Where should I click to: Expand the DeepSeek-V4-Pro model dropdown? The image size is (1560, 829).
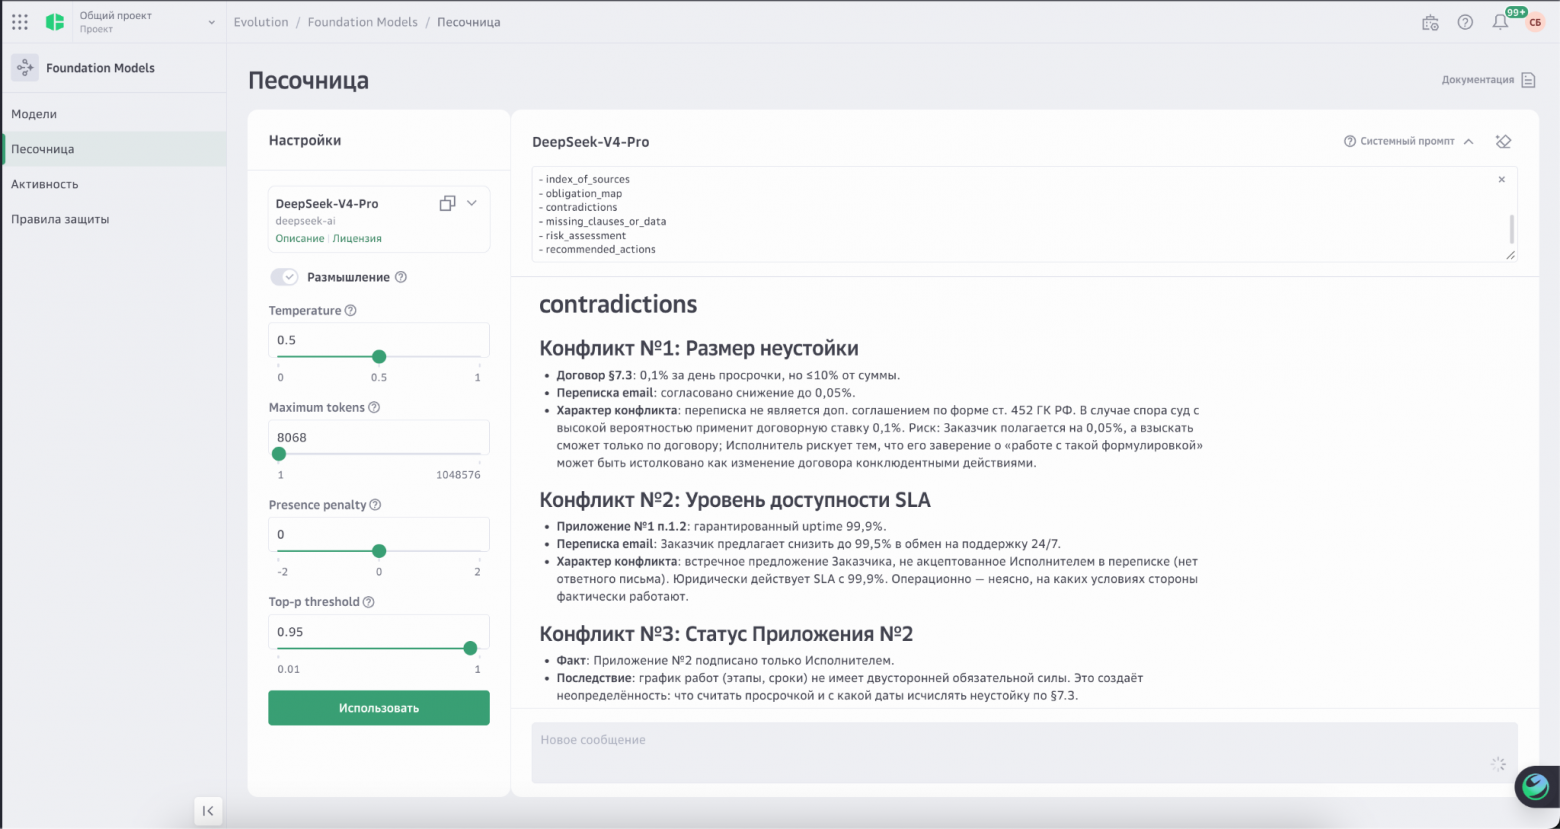[x=472, y=203]
